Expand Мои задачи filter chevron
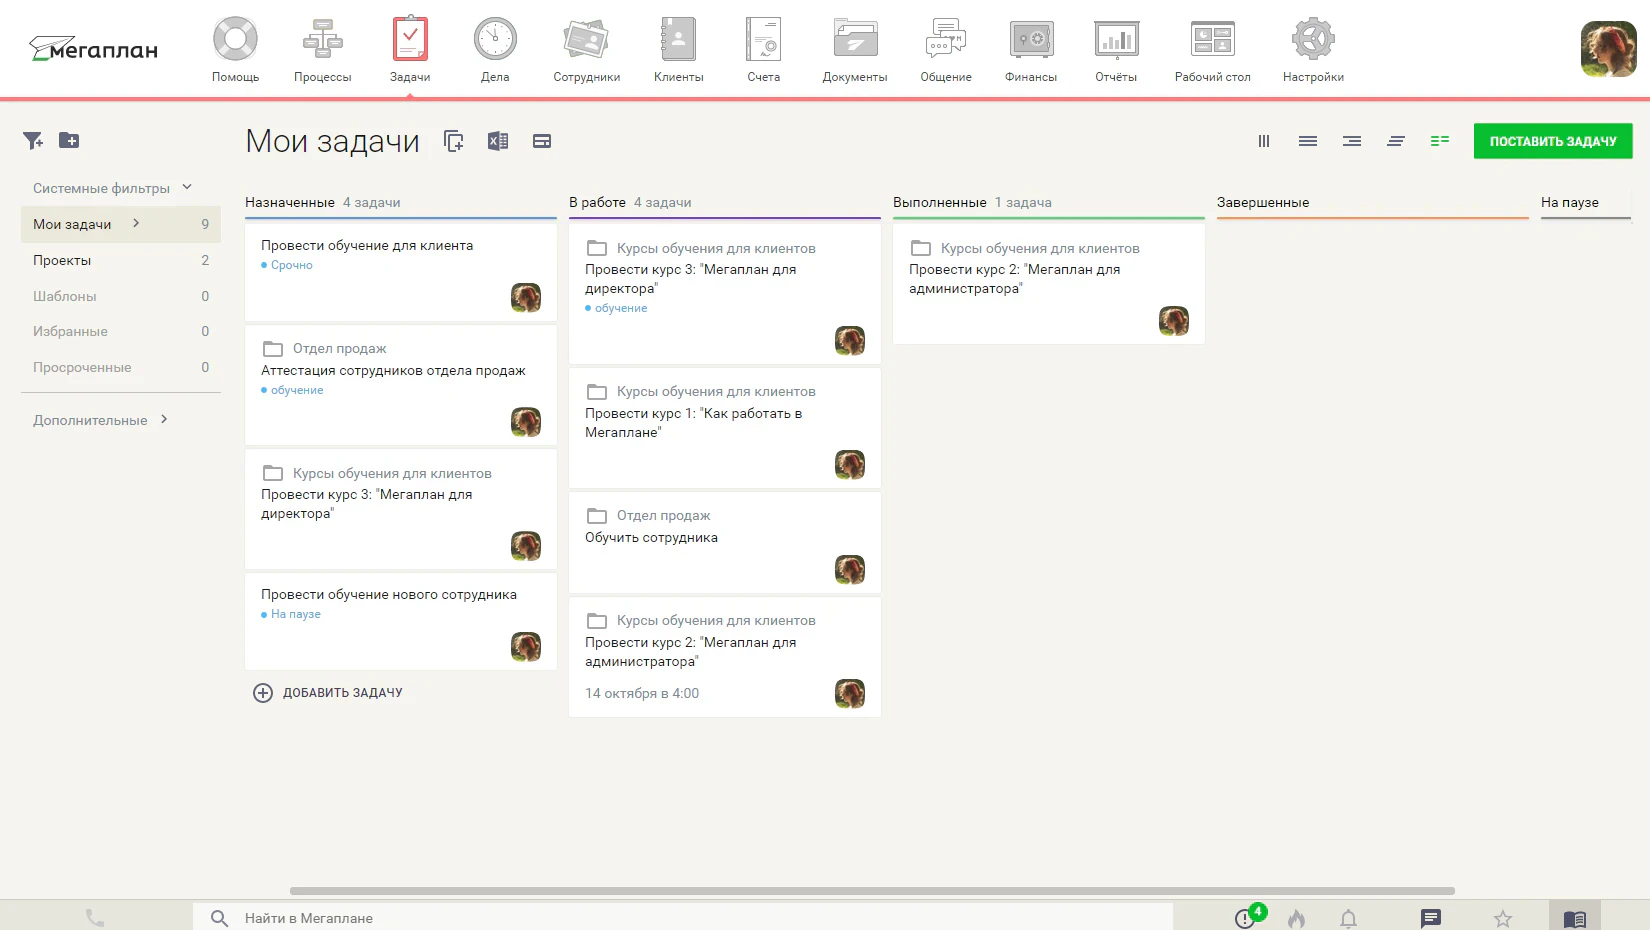This screenshot has width=1650, height=930. point(136,223)
